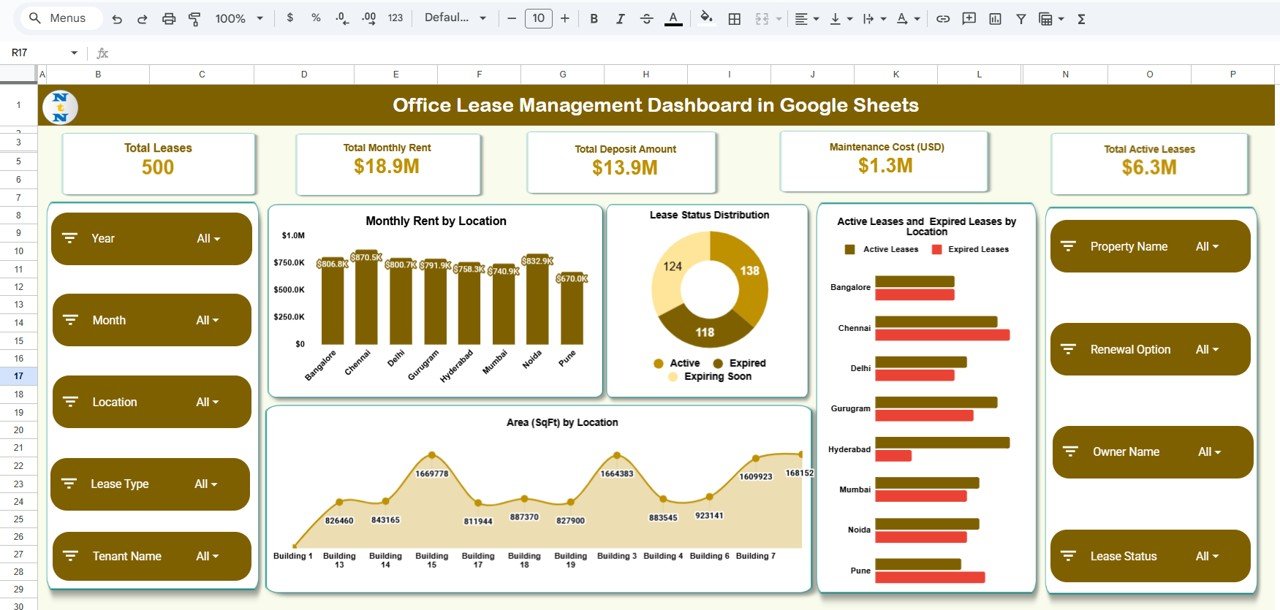Click the Insert link icon
Viewport: 1280px width, 610px height.
tap(942, 19)
